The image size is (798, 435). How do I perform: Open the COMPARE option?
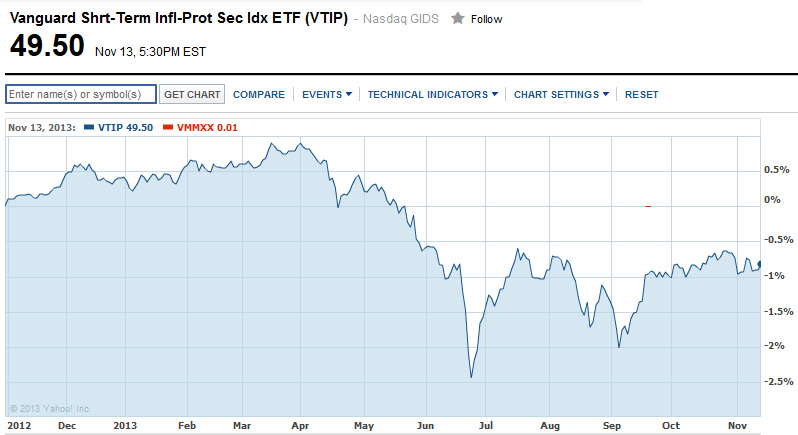point(259,94)
